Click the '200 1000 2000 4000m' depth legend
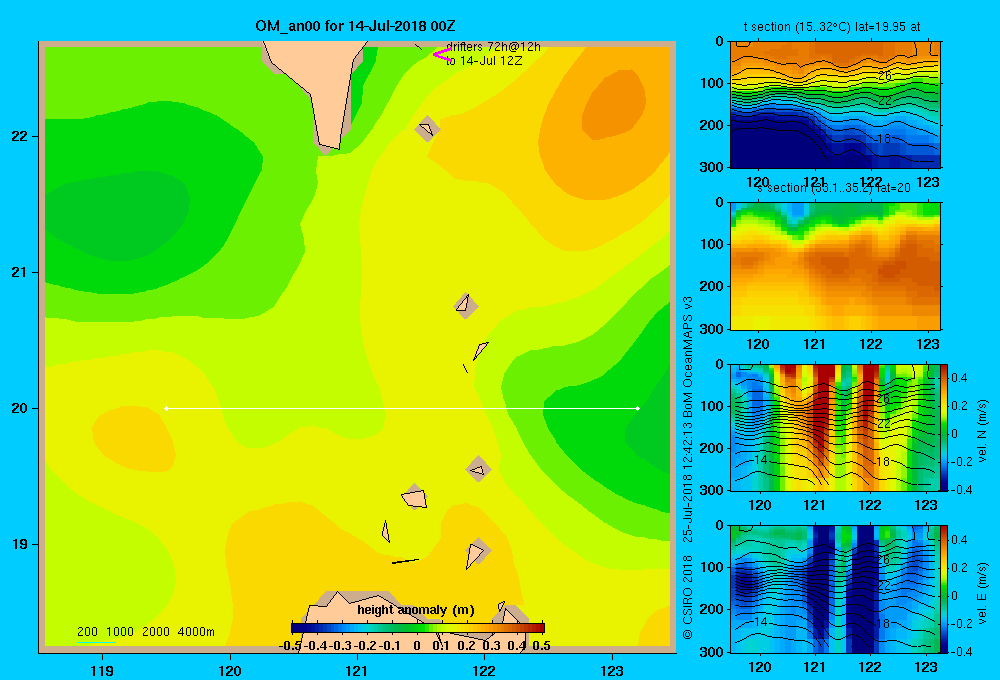Viewport: 1000px width, 680px height. 145,632
